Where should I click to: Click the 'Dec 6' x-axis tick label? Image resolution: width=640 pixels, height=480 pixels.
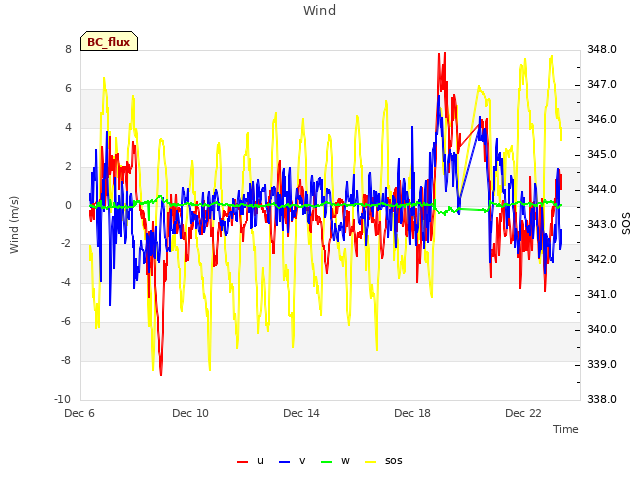[x=80, y=413]
